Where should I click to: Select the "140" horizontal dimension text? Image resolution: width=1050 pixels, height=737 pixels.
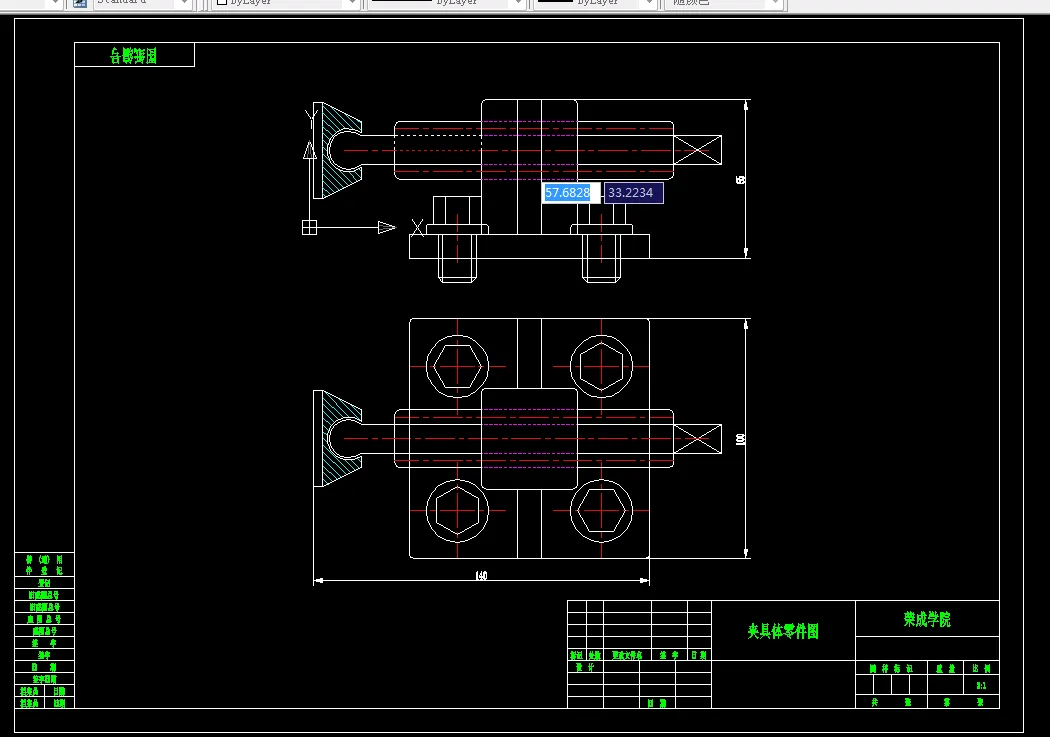coord(481,576)
